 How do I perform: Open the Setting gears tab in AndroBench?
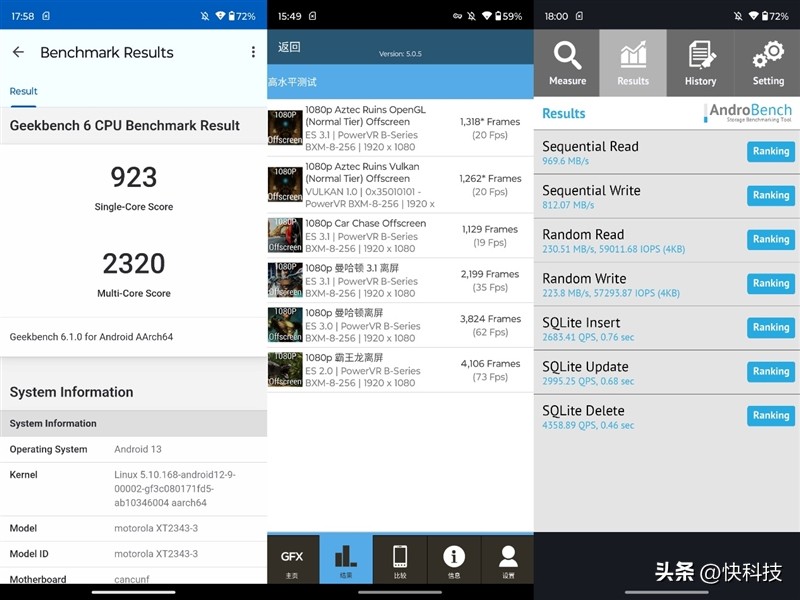(767, 63)
